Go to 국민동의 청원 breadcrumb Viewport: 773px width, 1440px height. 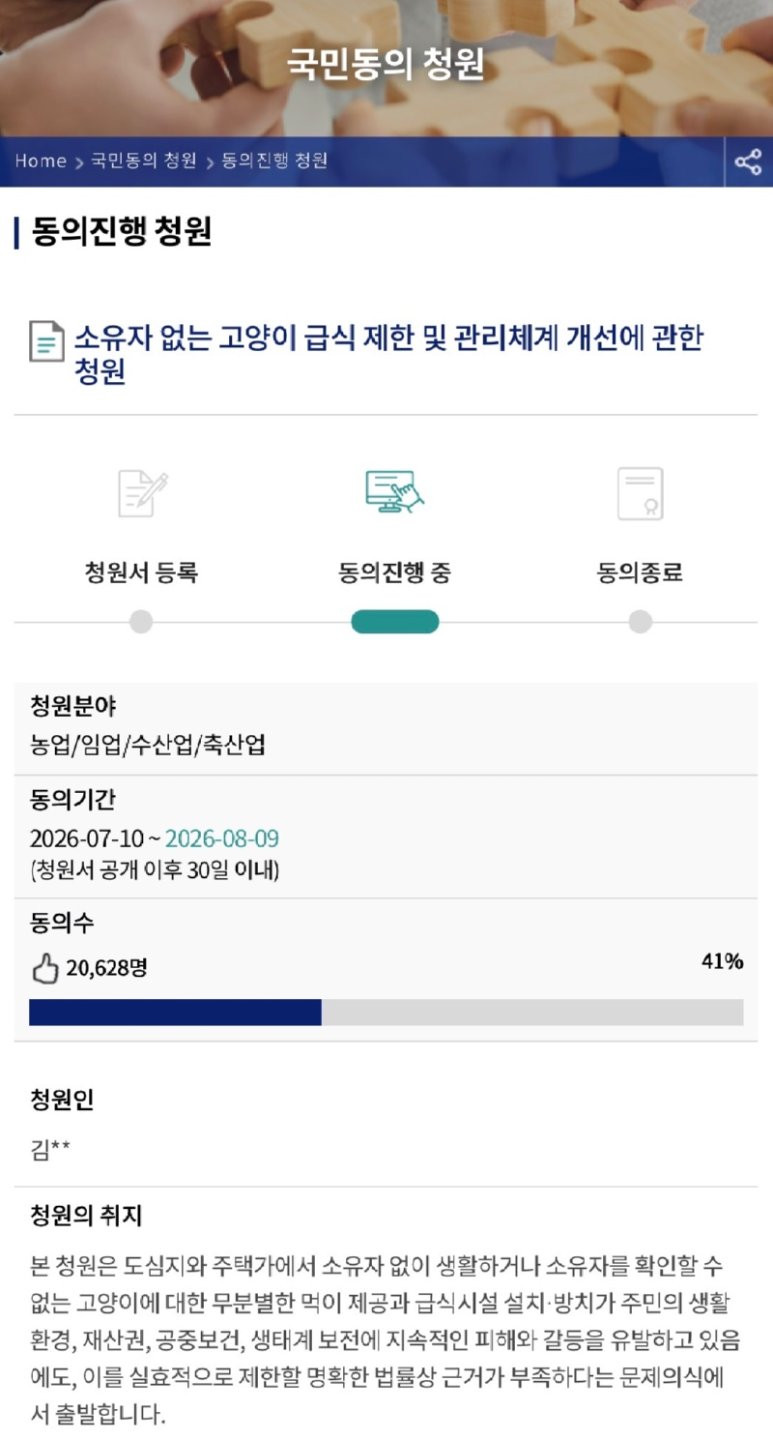pos(143,161)
